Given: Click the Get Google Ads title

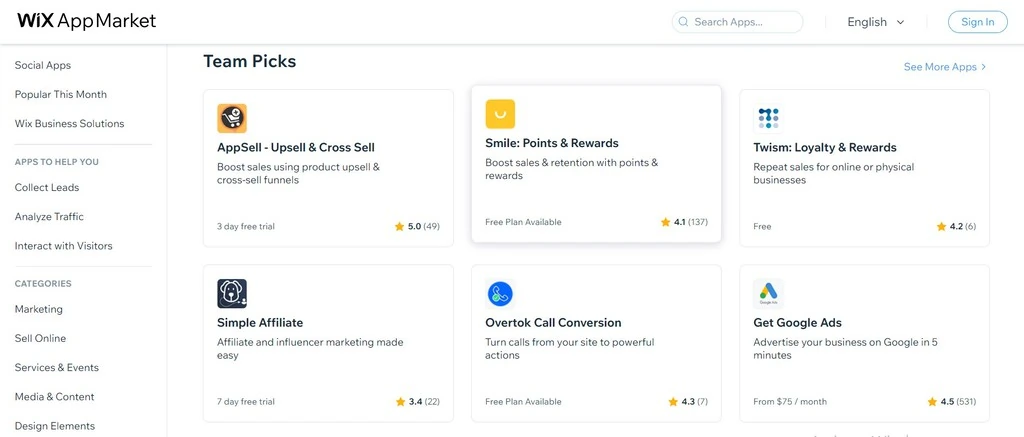Looking at the screenshot, I should coord(797,323).
